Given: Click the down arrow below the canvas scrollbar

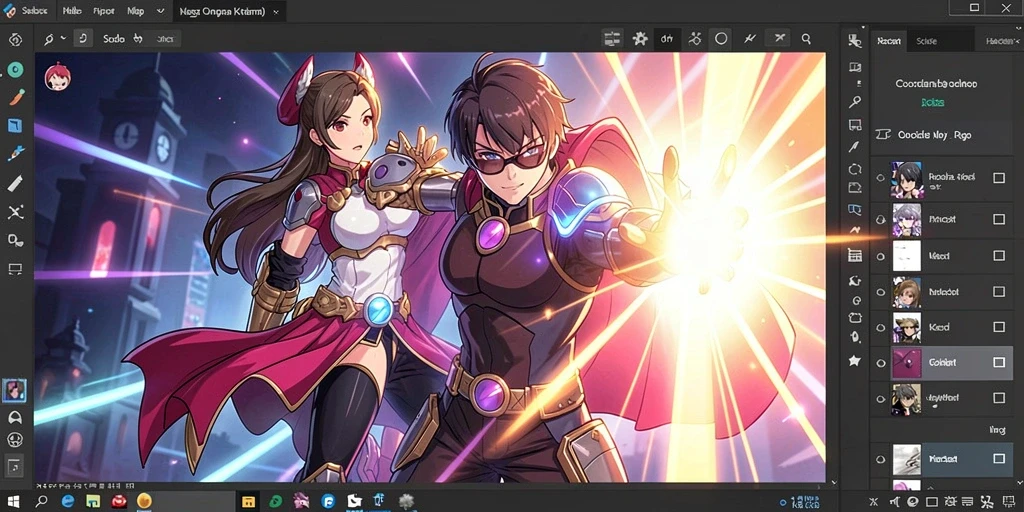Looking at the screenshot, I should click(833, 483).
